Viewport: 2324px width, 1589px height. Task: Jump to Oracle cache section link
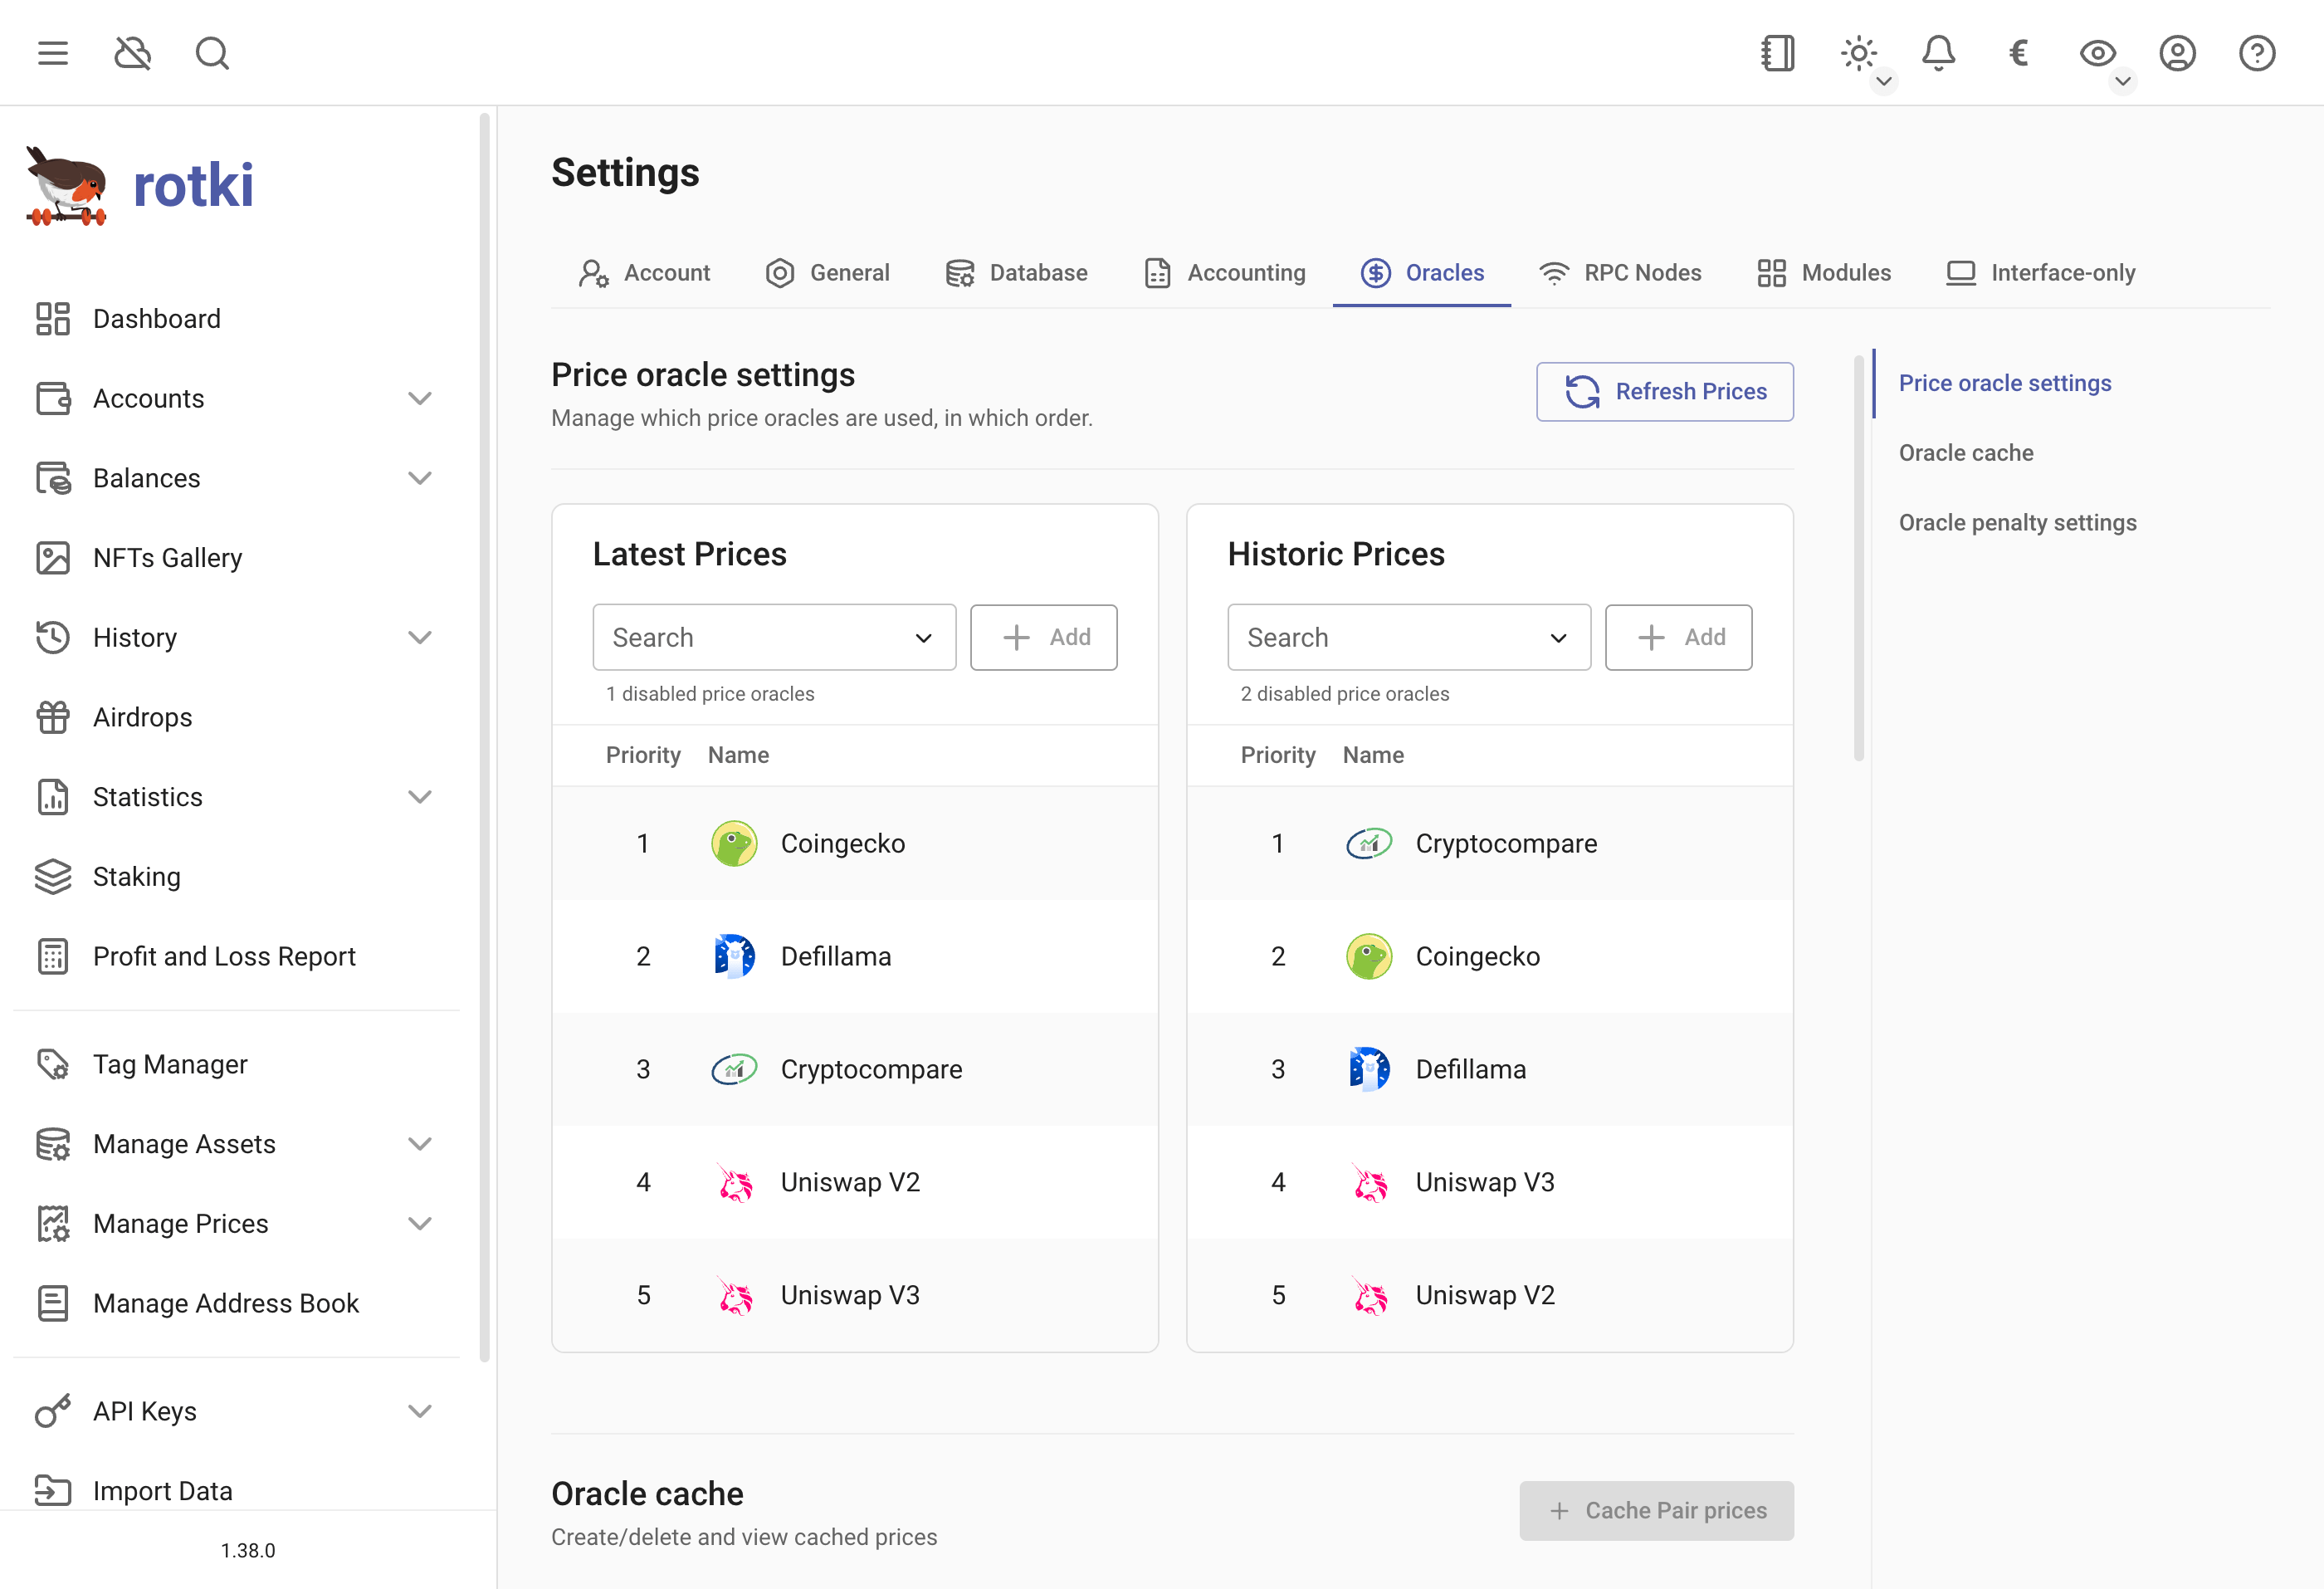pyautogui.click(x=1966, y=453)
